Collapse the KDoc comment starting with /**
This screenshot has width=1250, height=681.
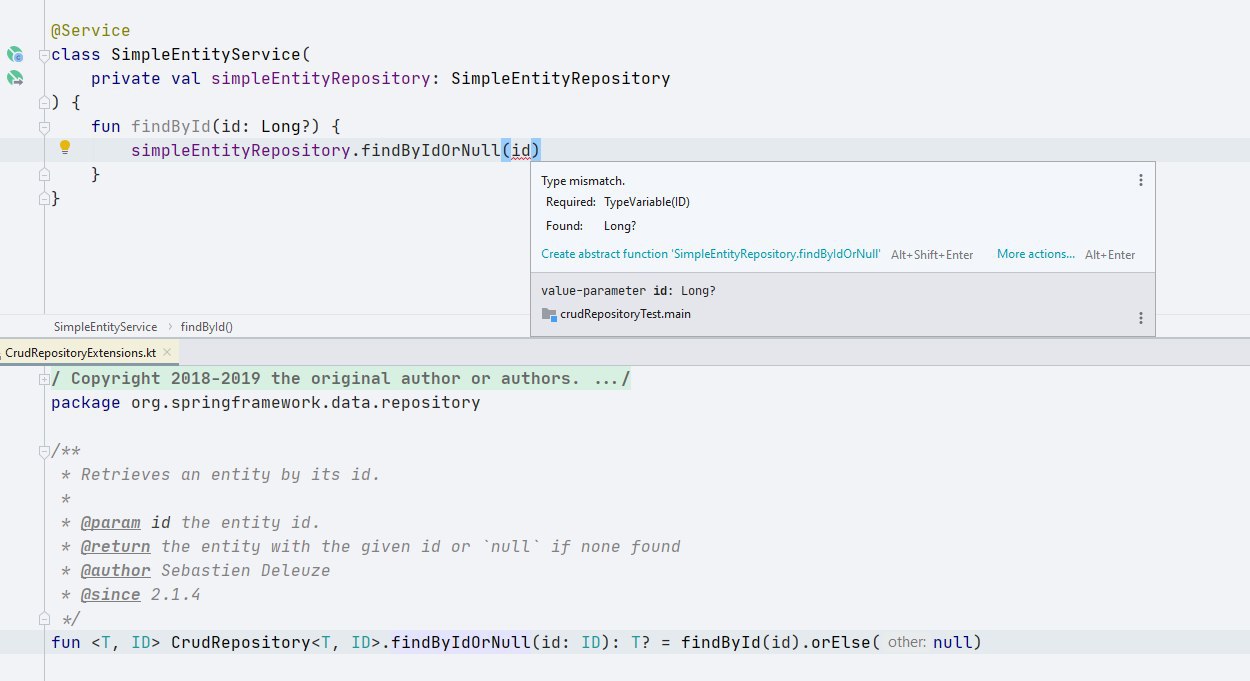[x=44, y=451]
